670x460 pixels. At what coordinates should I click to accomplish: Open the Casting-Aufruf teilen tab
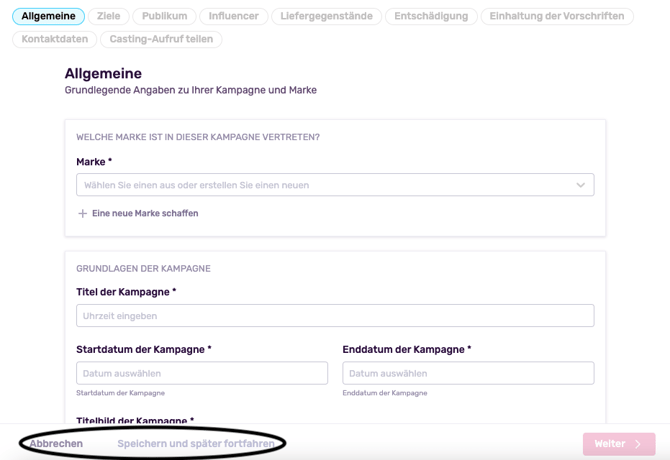point(161,39)
